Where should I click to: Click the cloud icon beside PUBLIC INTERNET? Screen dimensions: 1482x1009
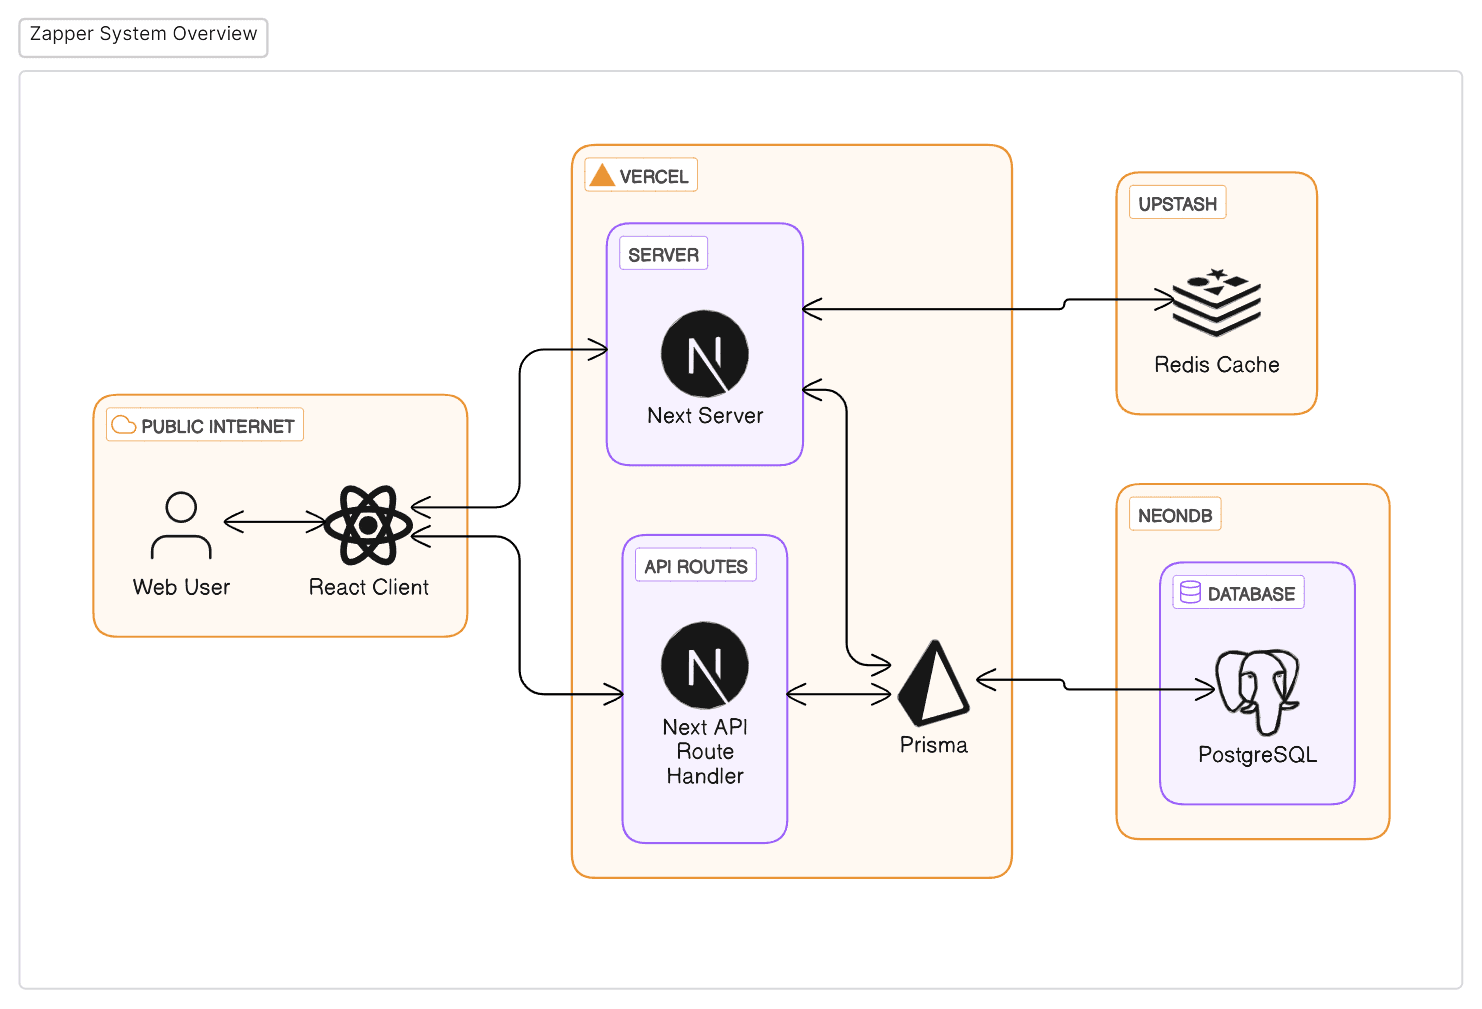[124, 425]
